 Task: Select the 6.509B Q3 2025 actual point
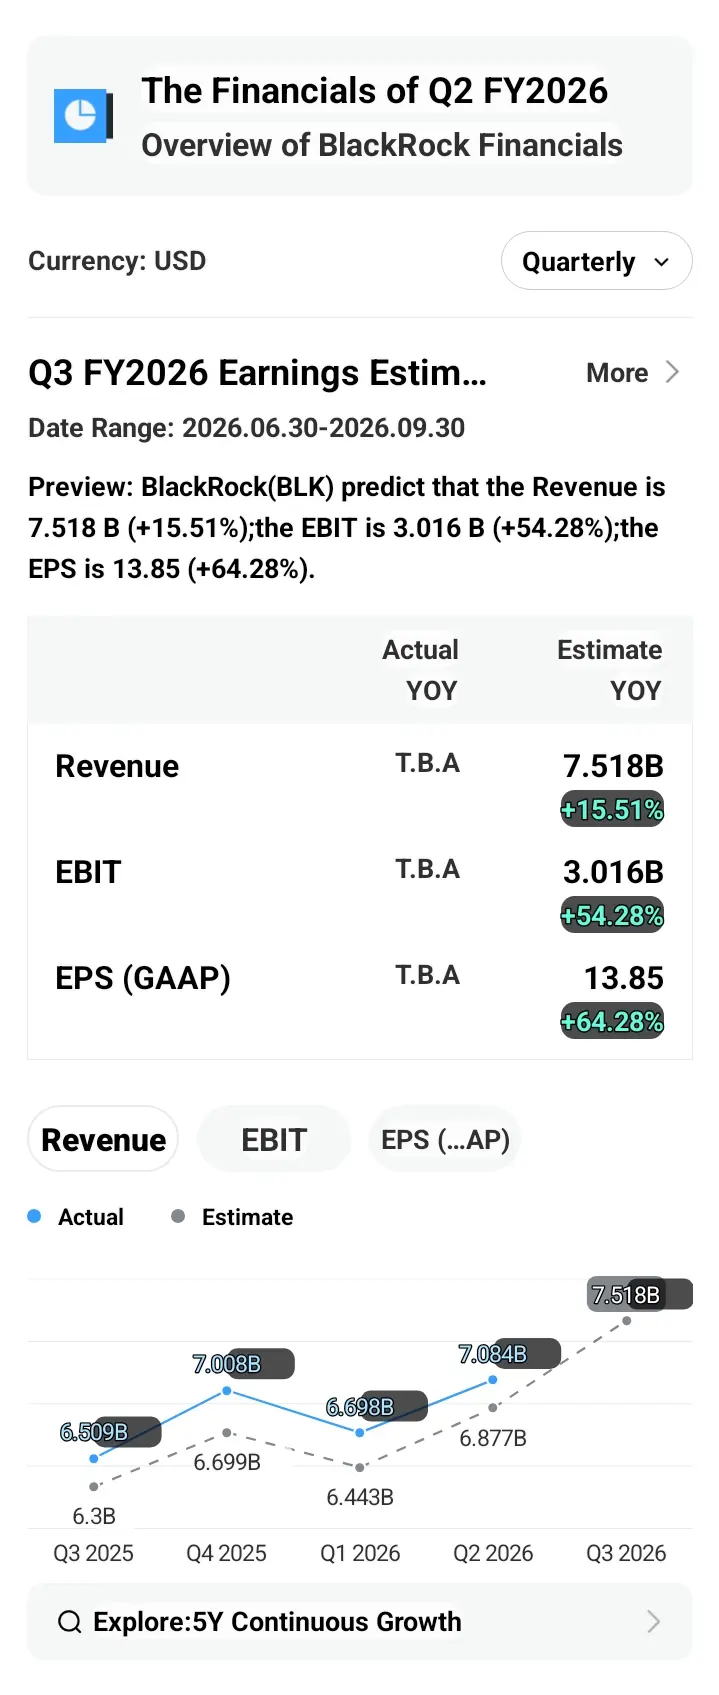click(x=94, y=1458)
